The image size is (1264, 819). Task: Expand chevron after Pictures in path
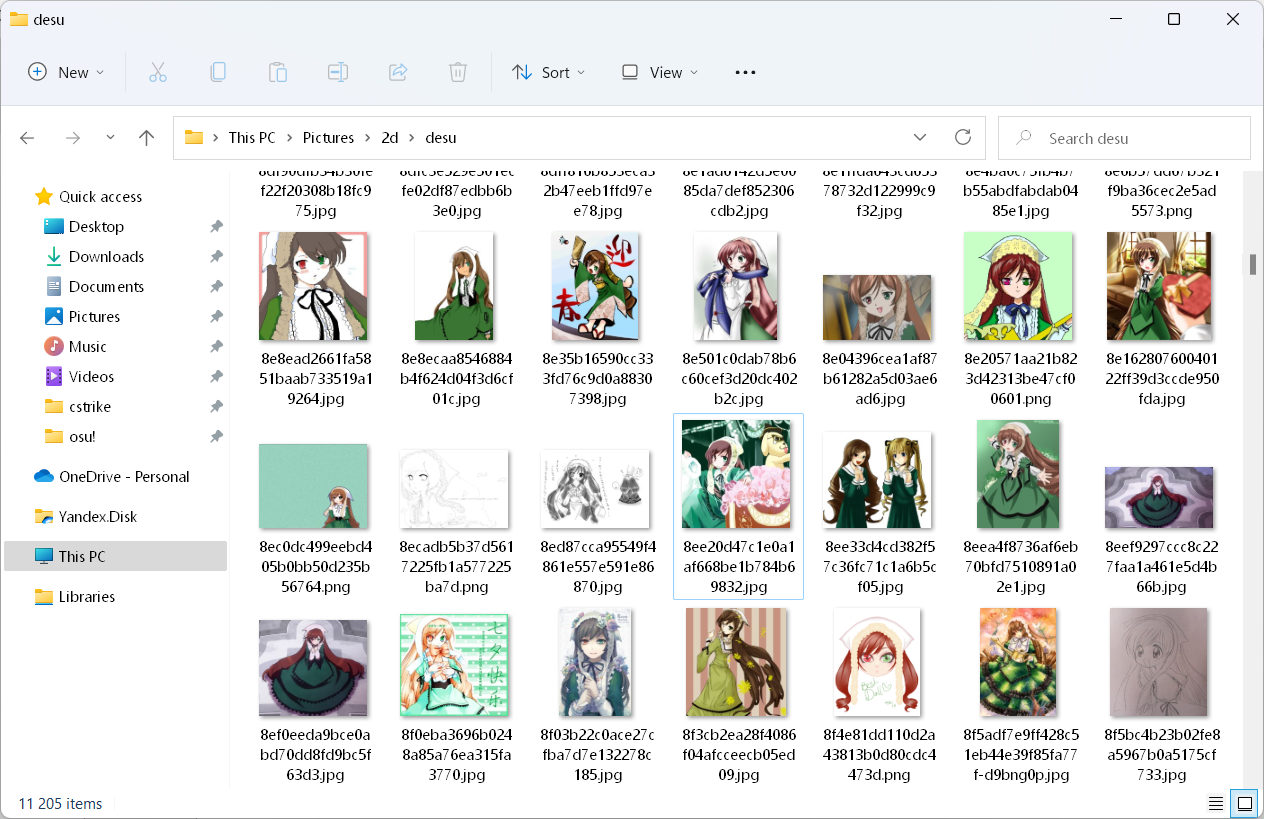(368, 138)
